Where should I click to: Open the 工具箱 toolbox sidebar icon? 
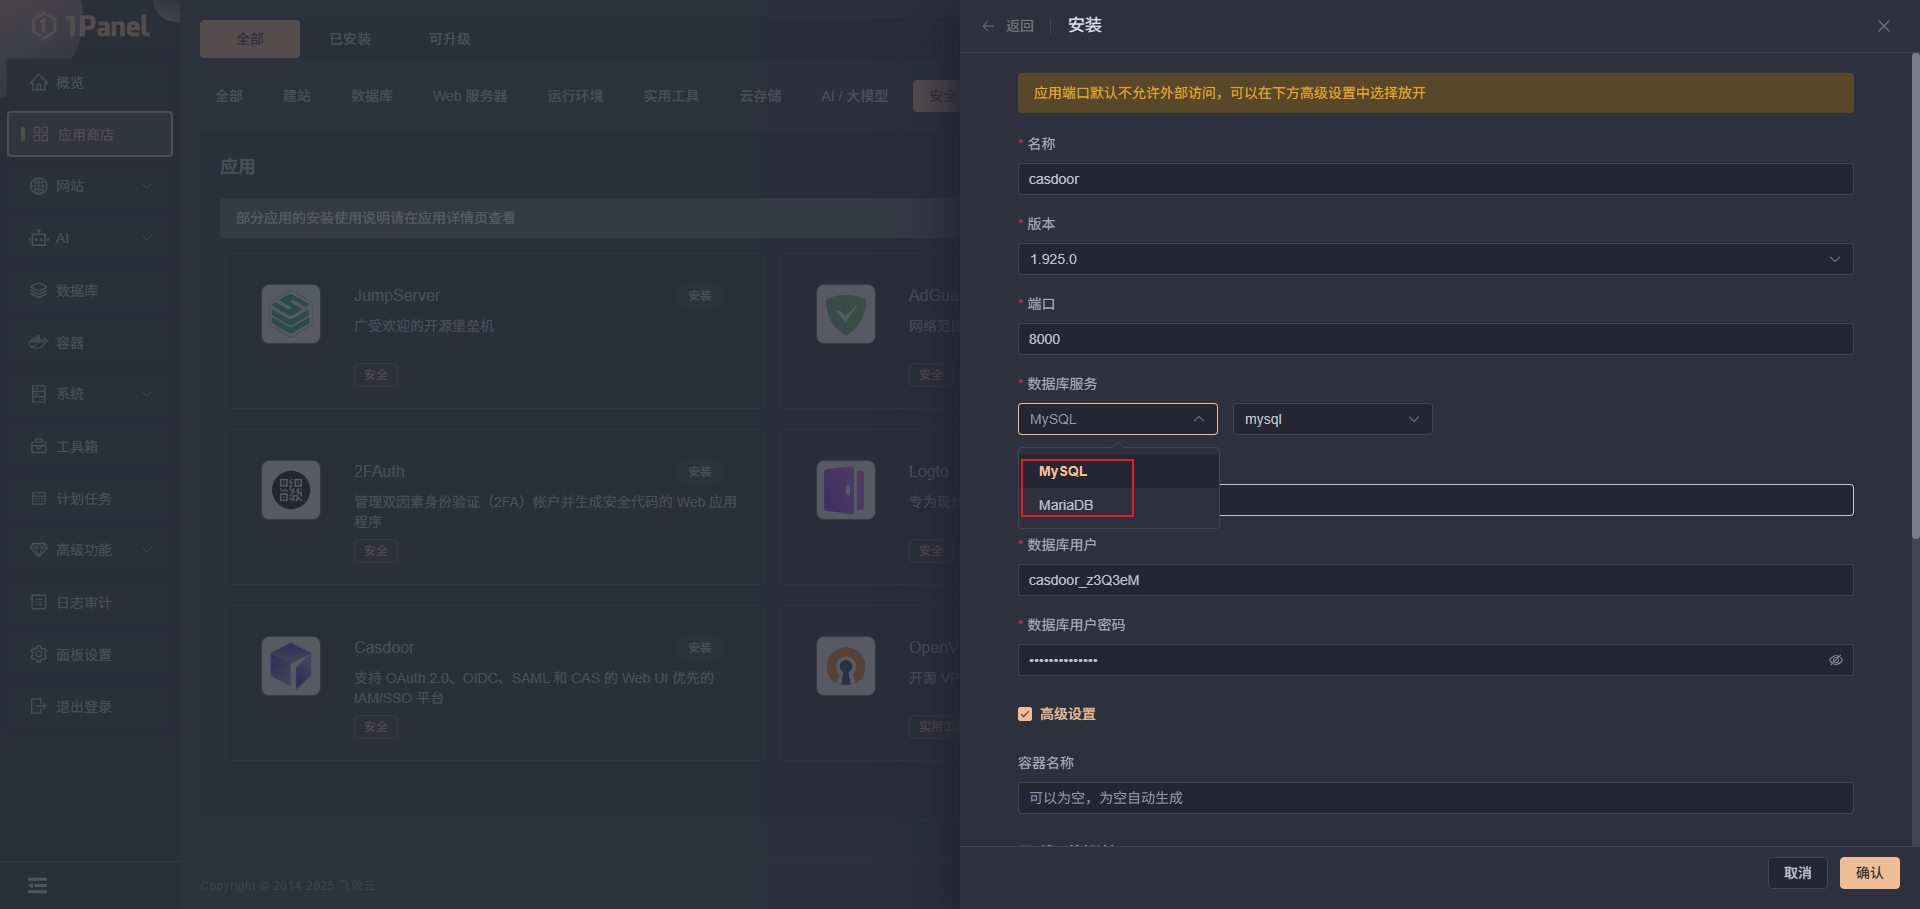point(39,446)
